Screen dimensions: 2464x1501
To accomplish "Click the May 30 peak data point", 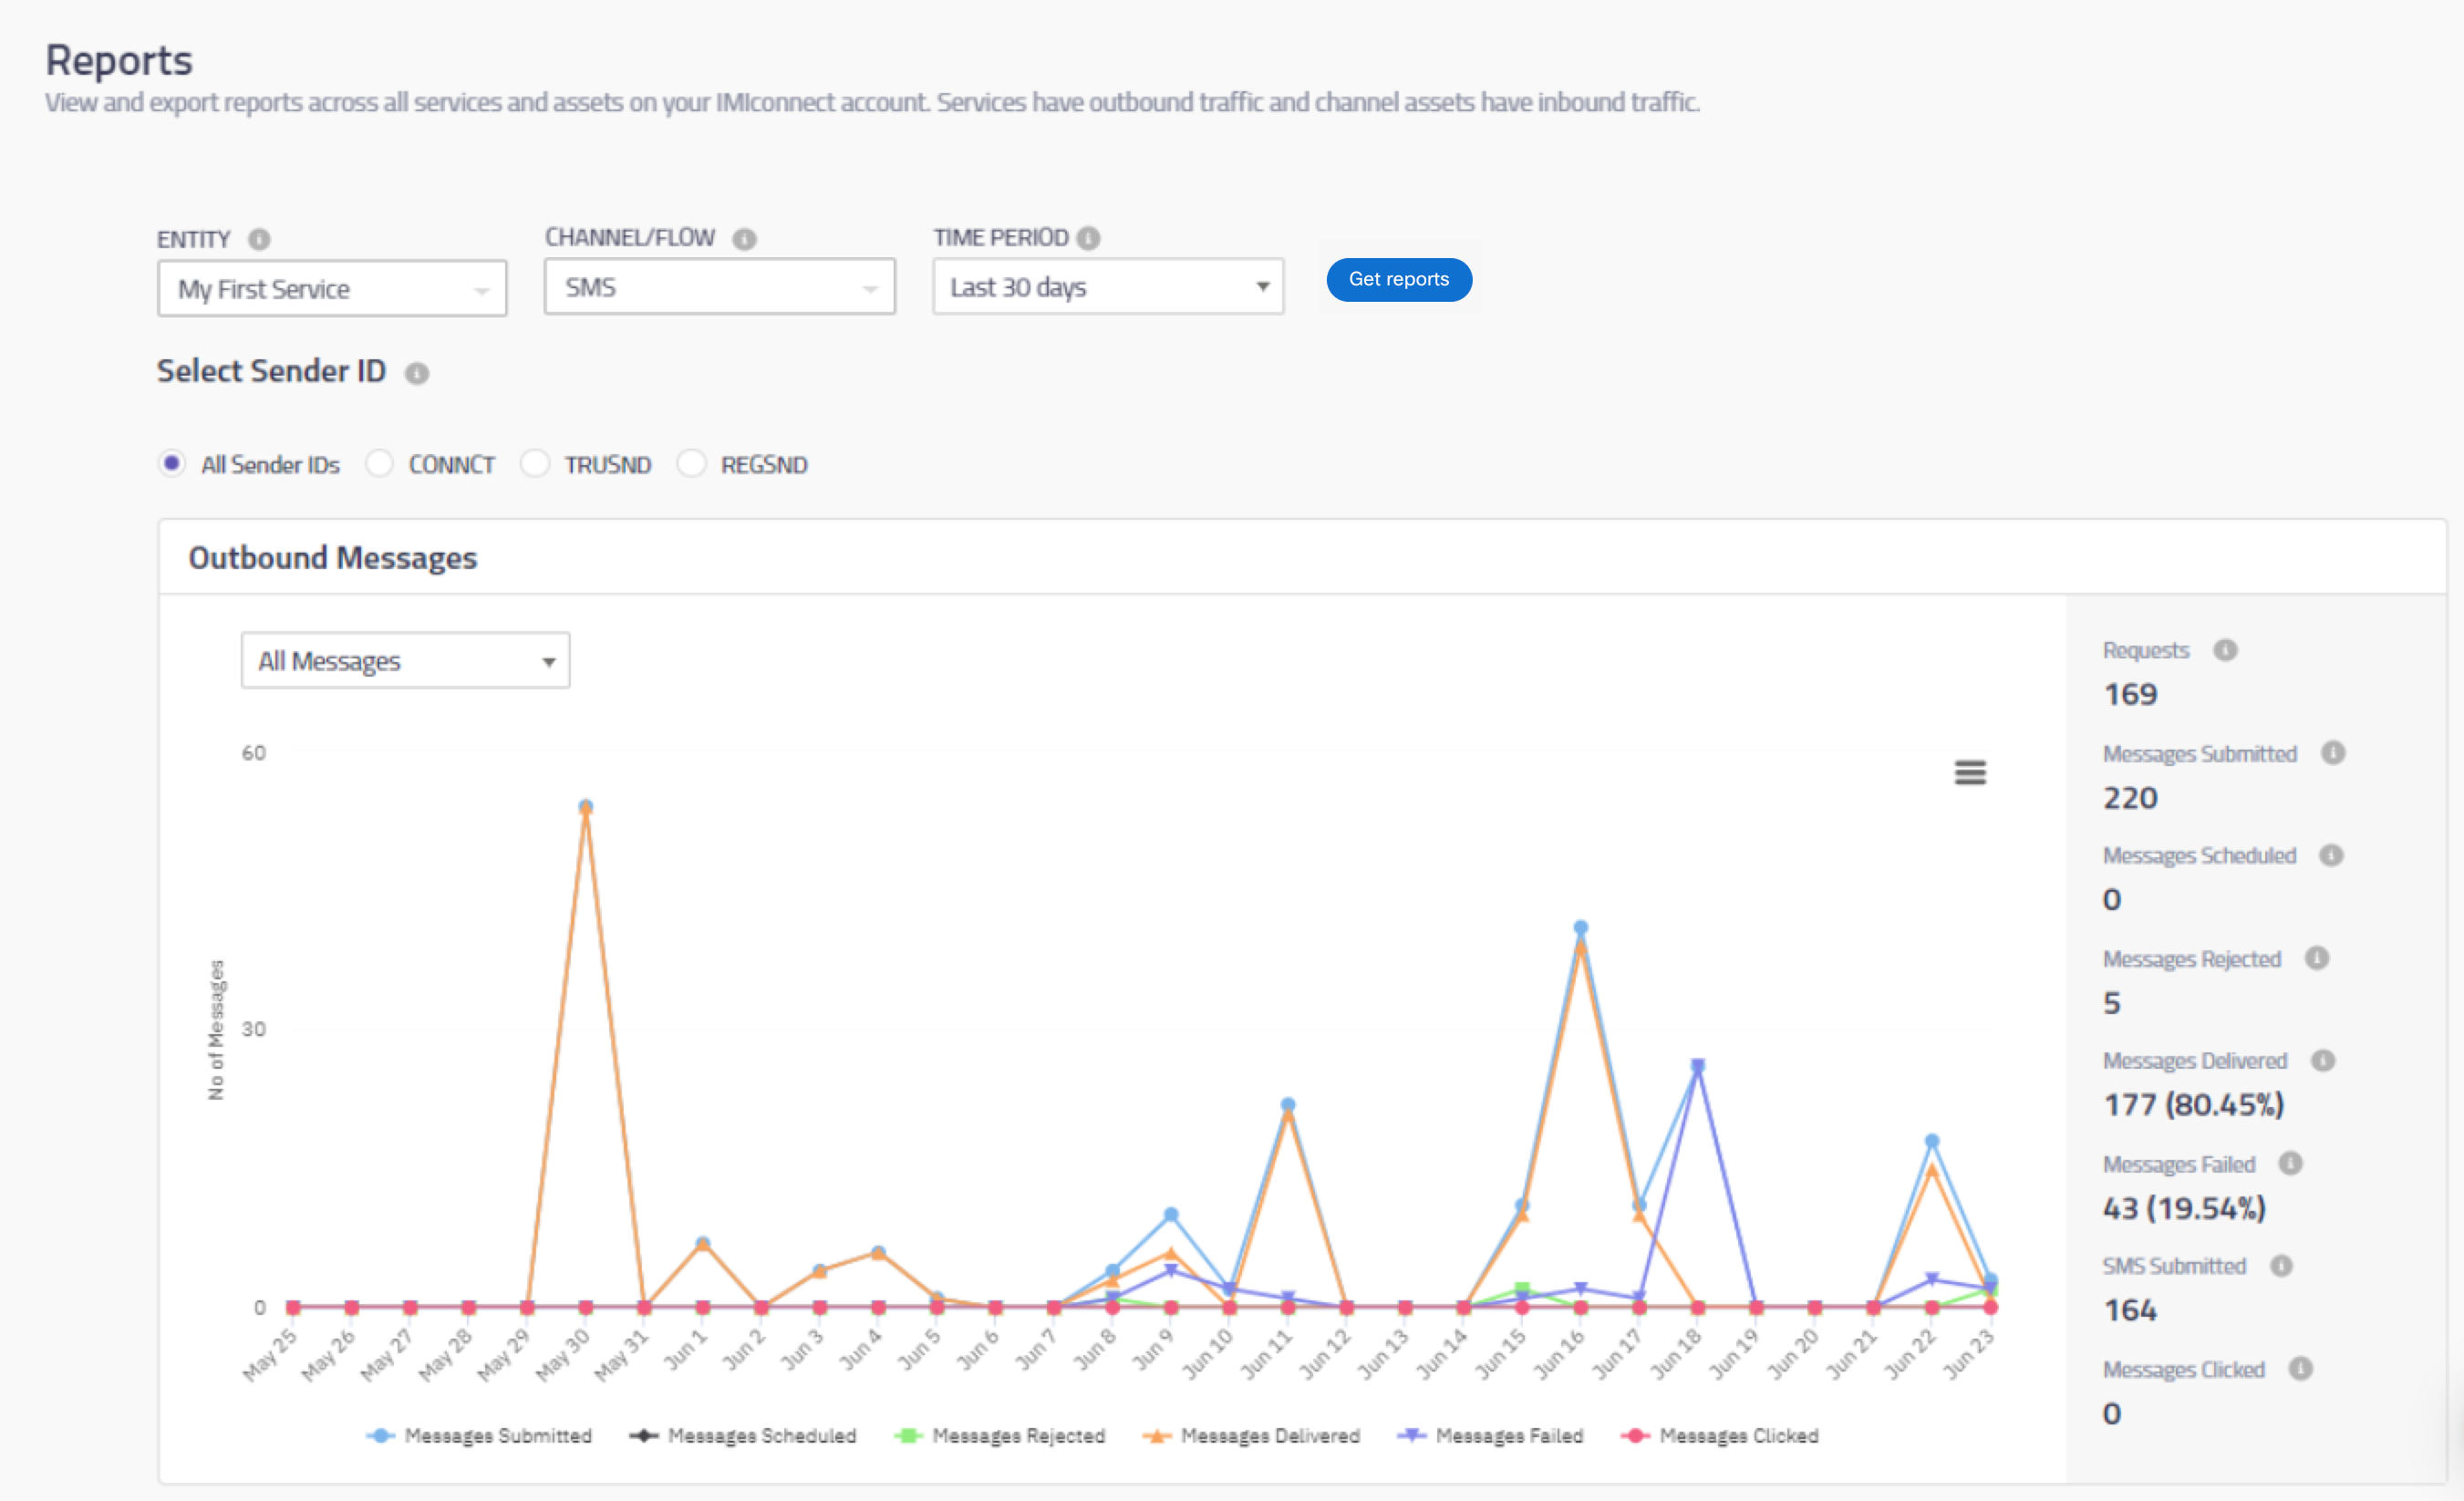I will pos(586,806).
